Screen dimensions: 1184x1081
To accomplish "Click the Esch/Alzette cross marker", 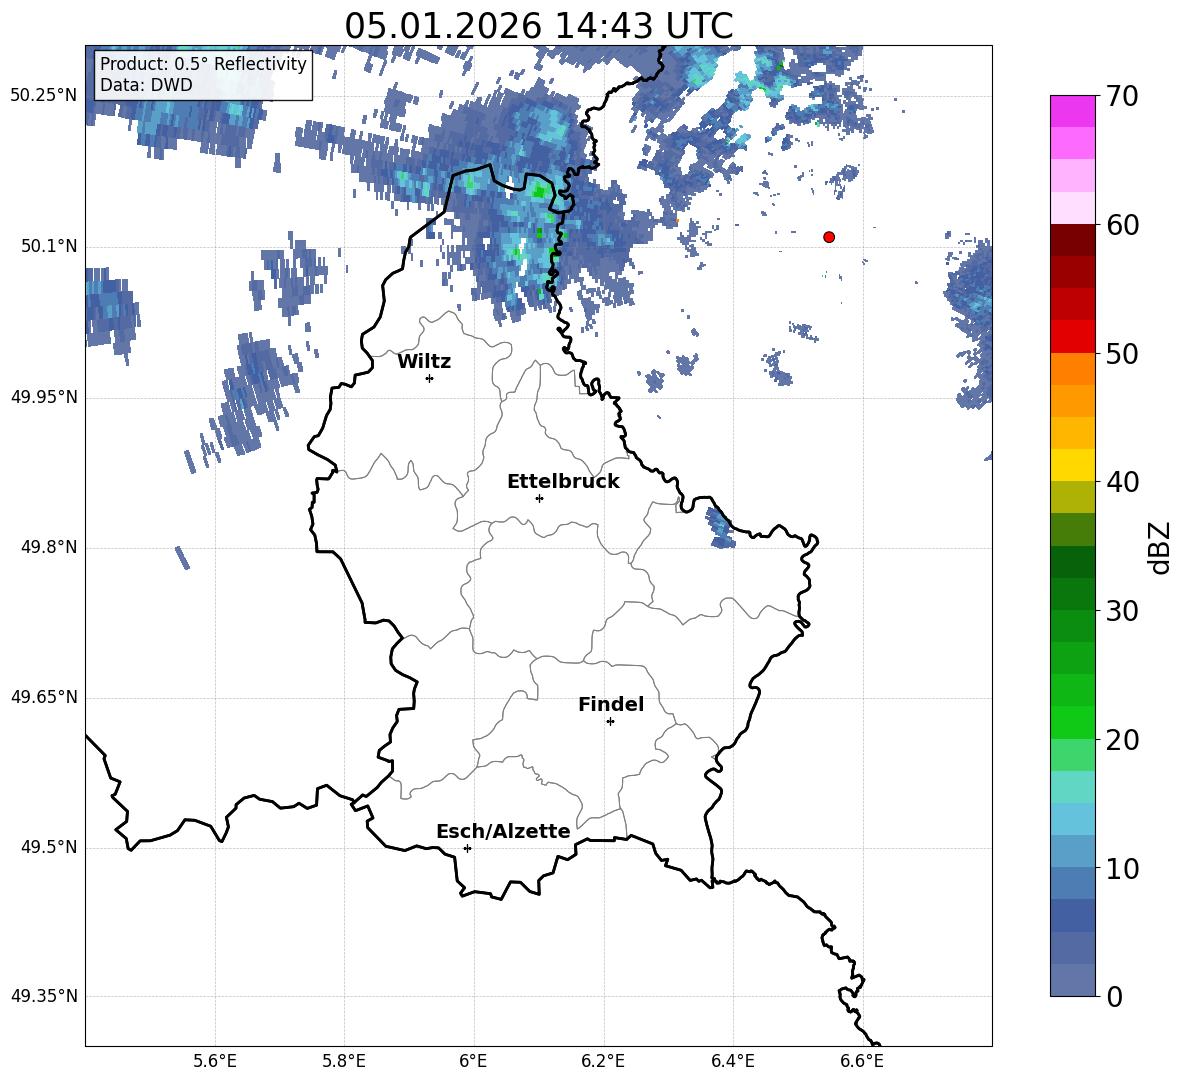I will (x=467, y=848).
